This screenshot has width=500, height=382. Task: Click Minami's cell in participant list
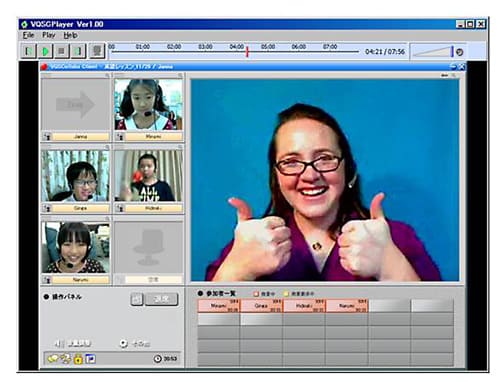[x=219, y=306]
